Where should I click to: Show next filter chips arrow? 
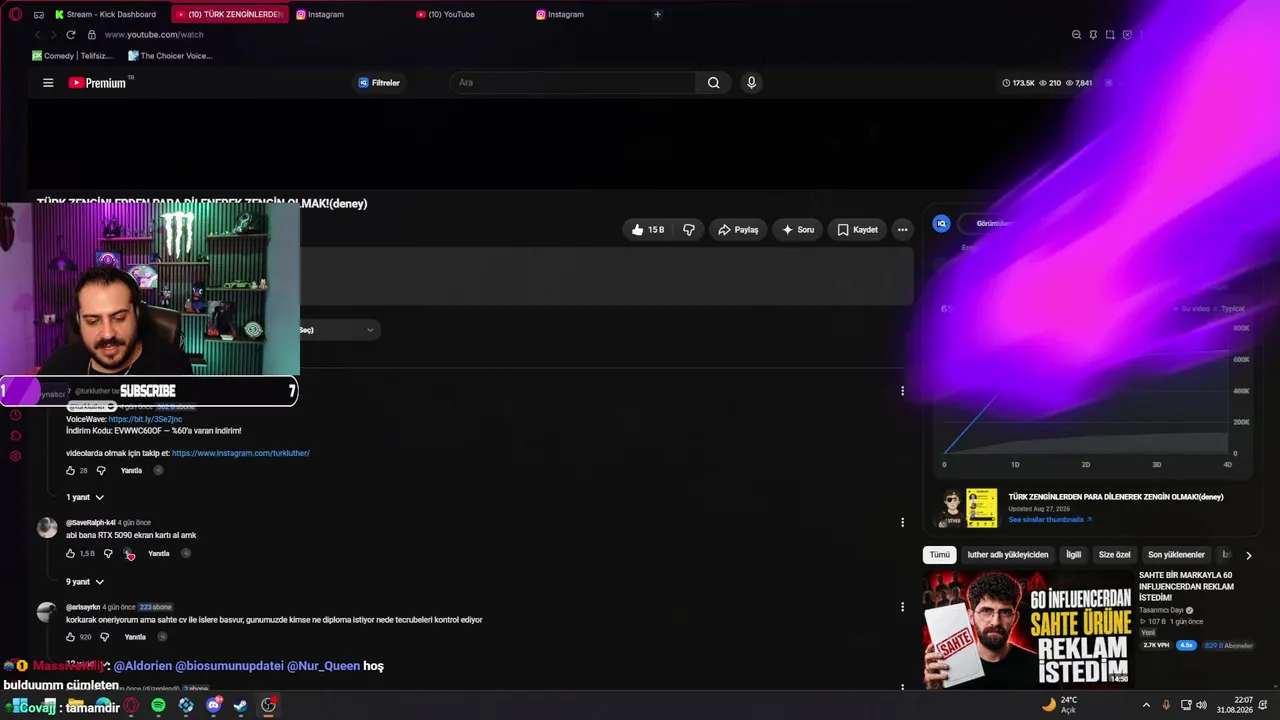1248,555
